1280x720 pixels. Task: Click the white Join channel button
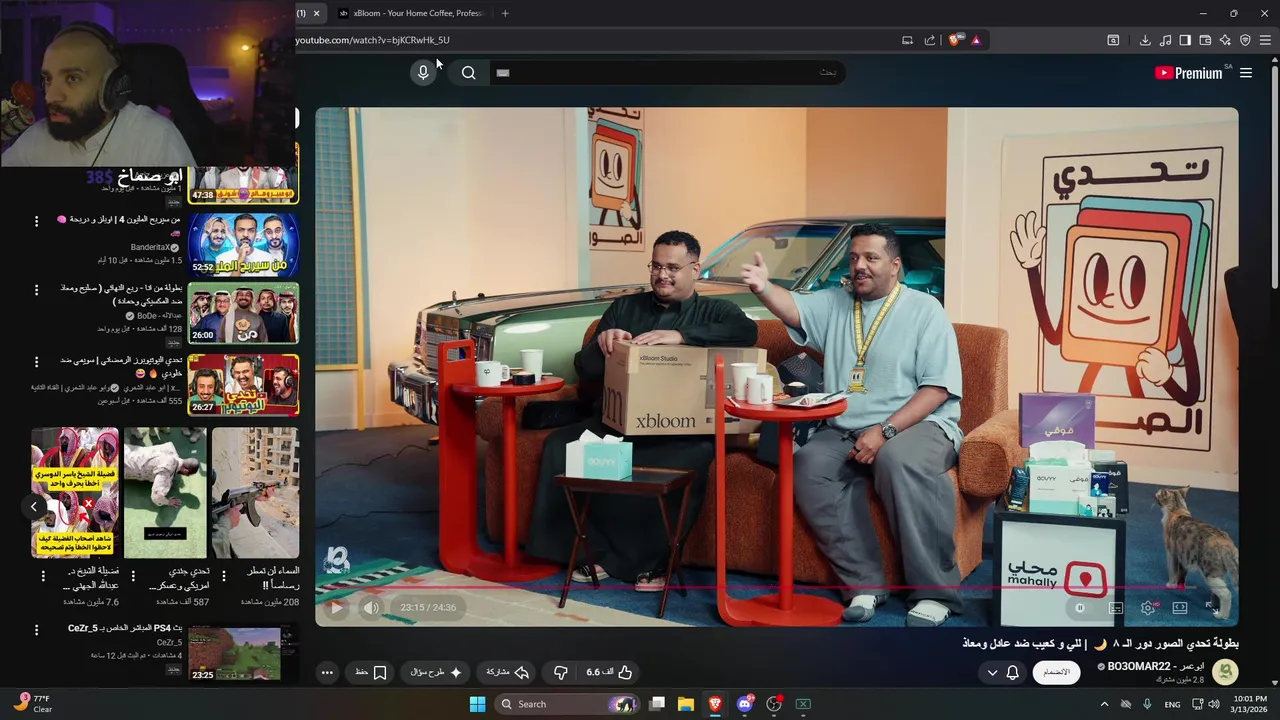[1056, 672]
